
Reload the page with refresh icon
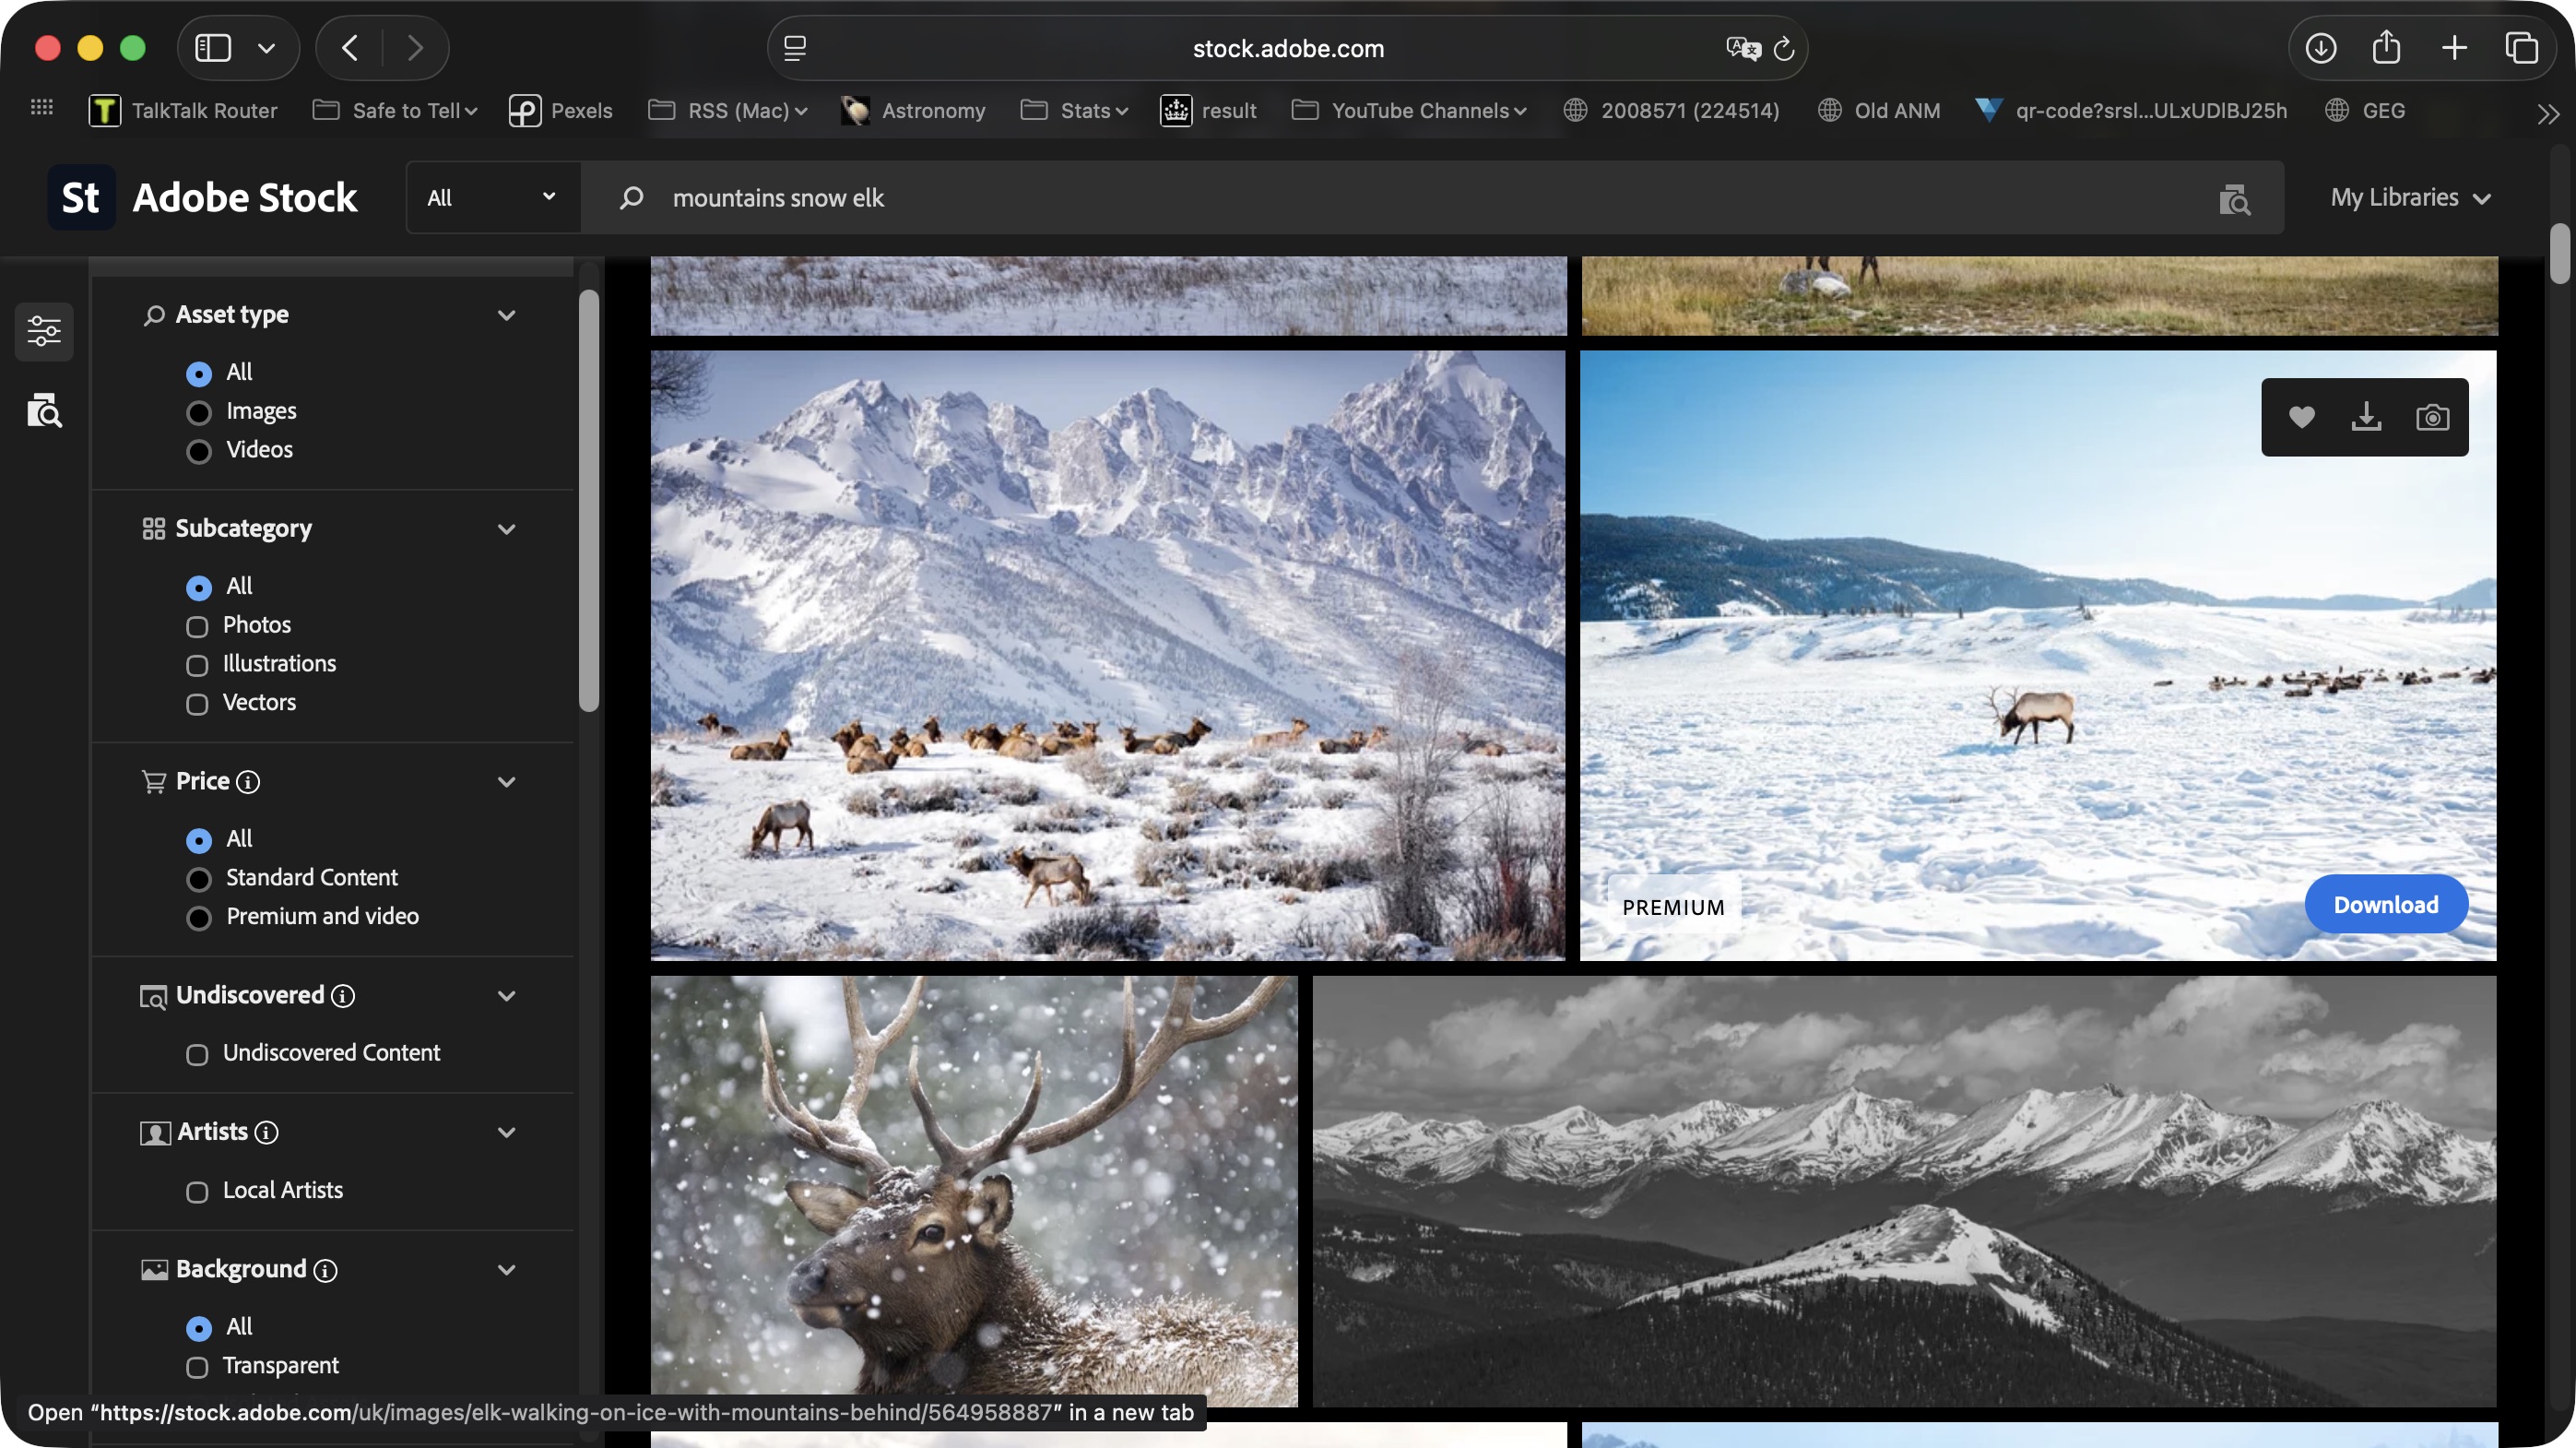coord(1784,48)
